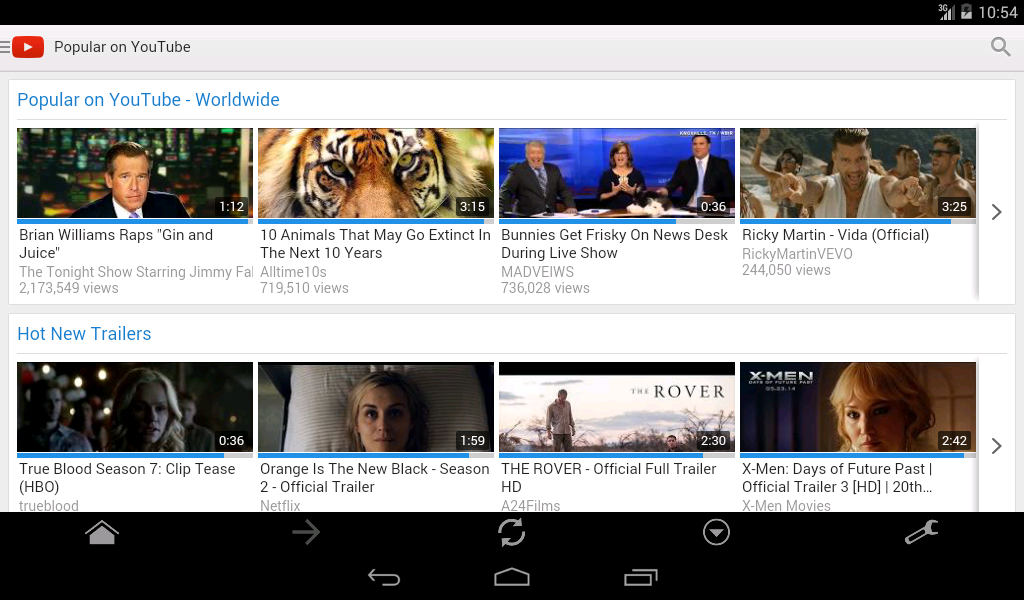Select title 'X-Men: Days of Future Past'
The image size is (1024, 600).
click(x=837, y=478)
